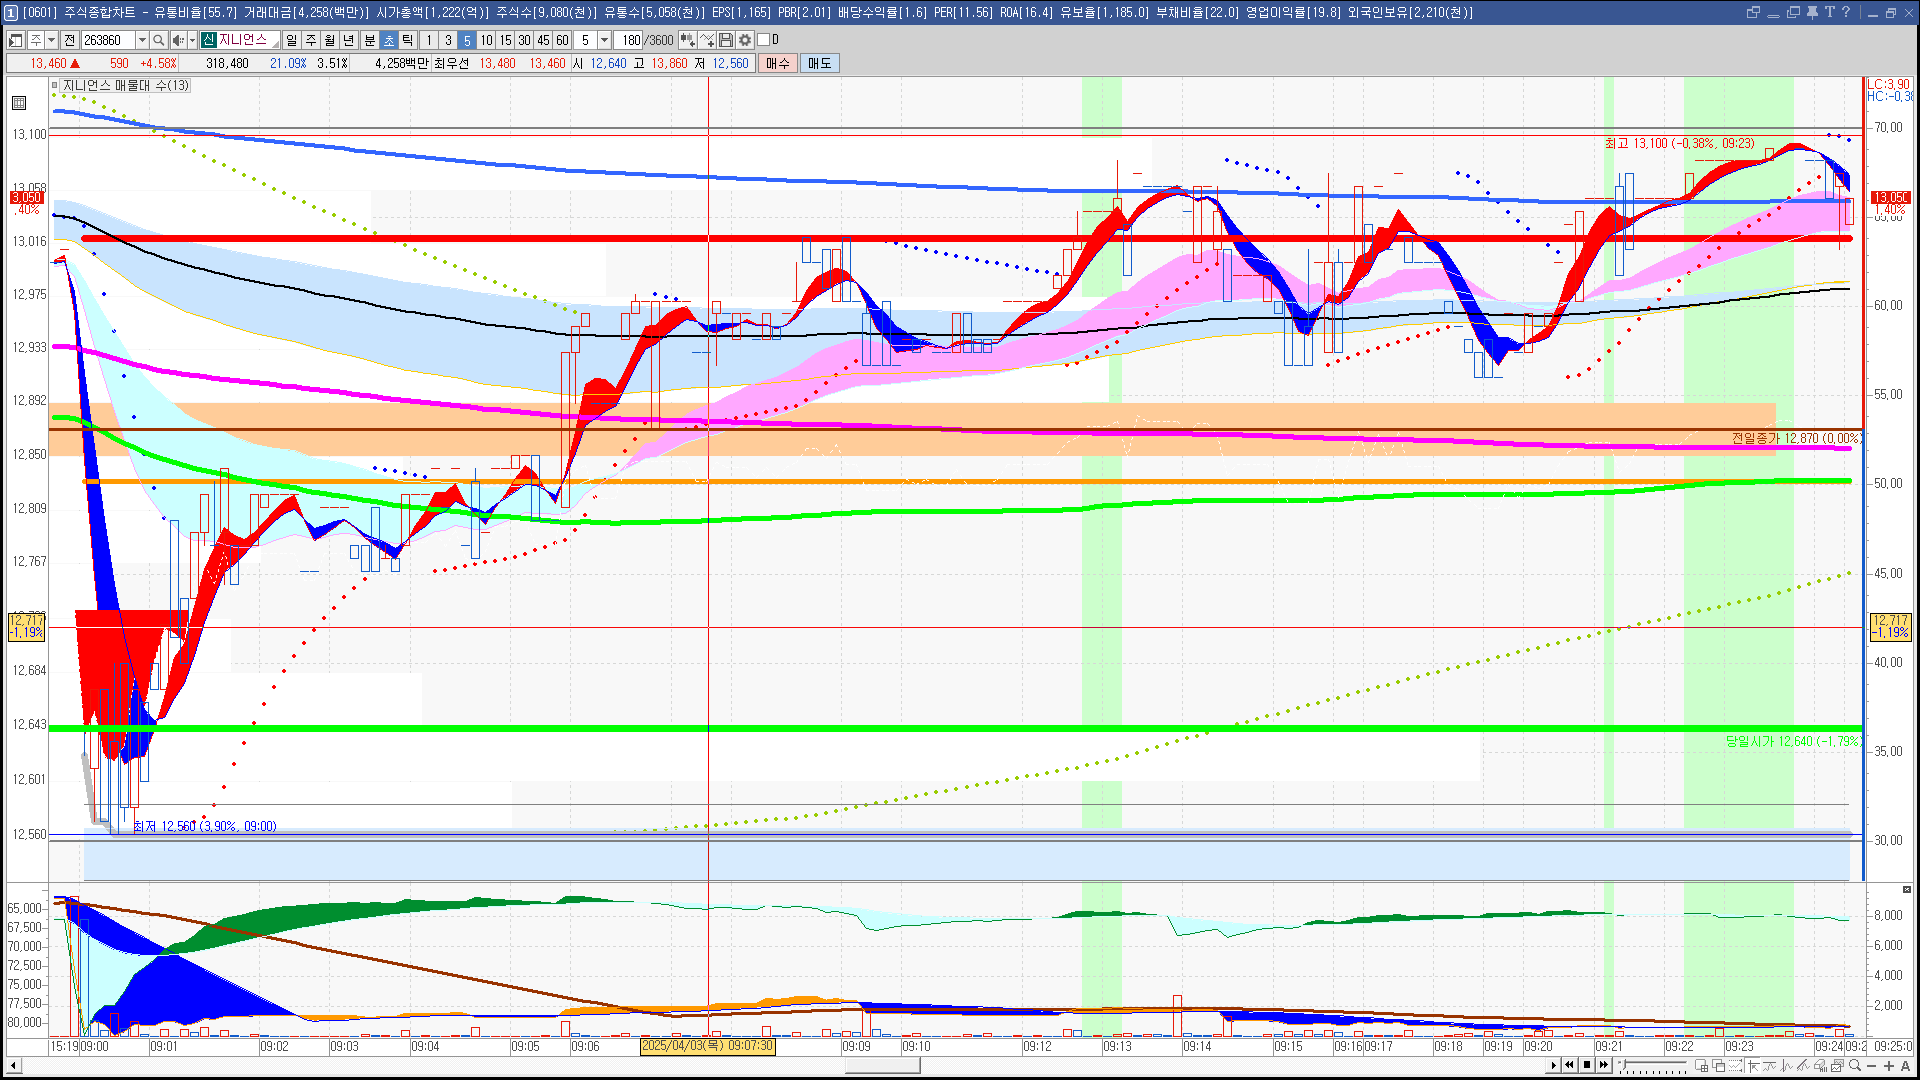
Task: Expand the period value 5 dropdown
Action: (604, 40)
